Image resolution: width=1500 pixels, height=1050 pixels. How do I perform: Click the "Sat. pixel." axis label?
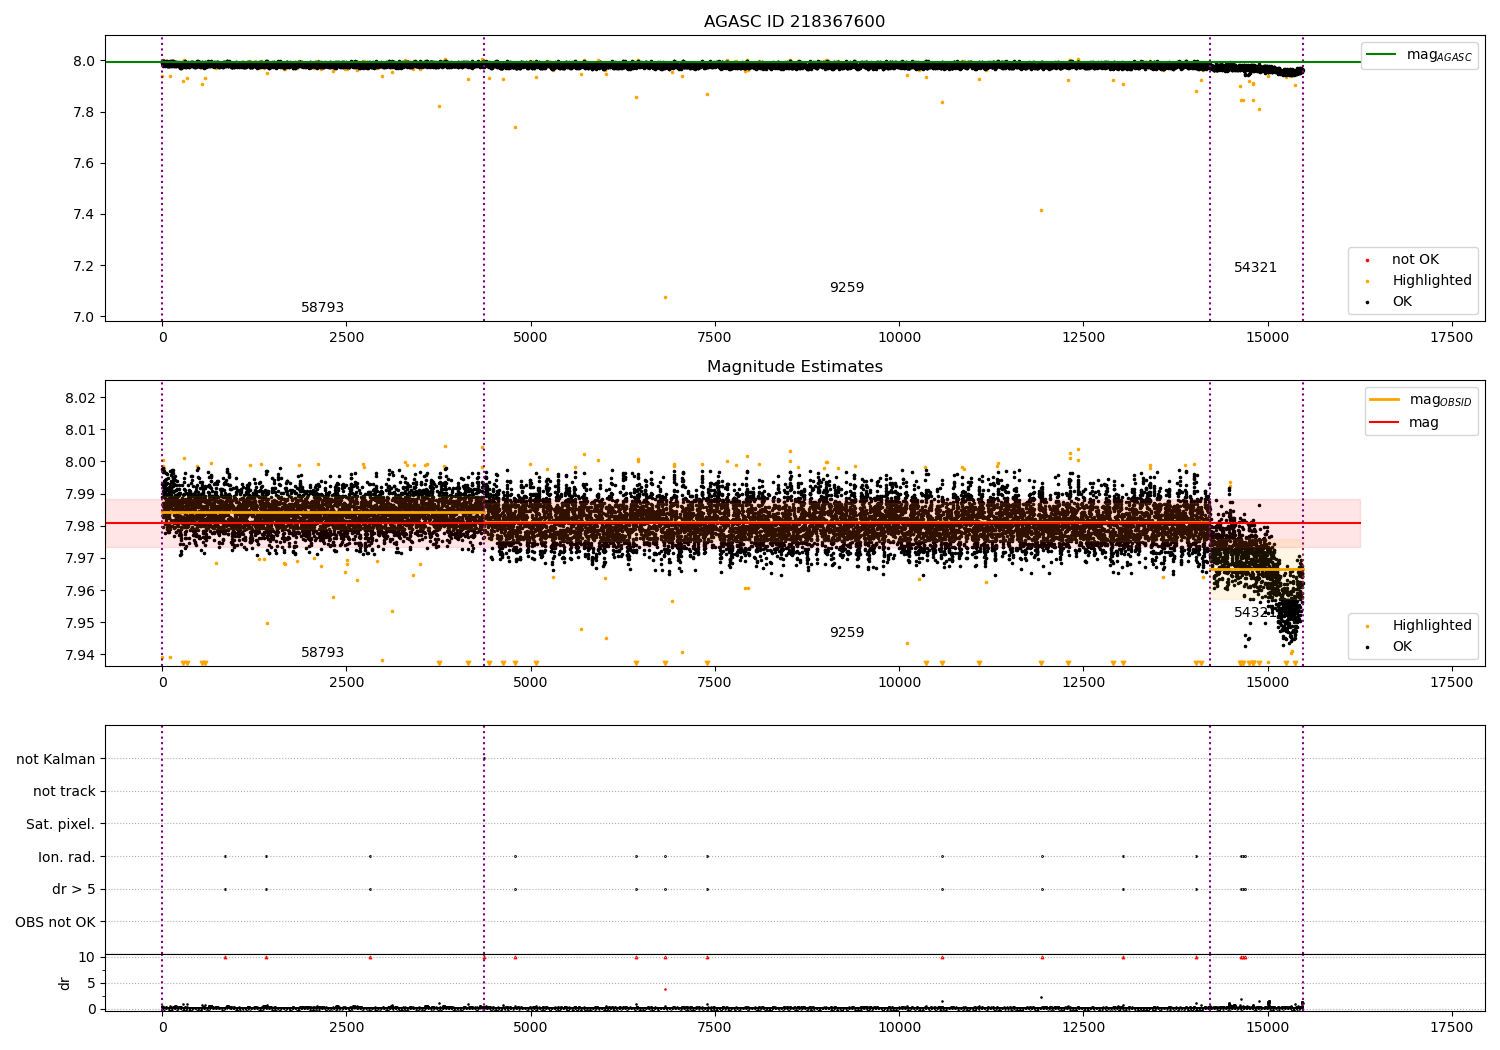[x=61, y=825]
